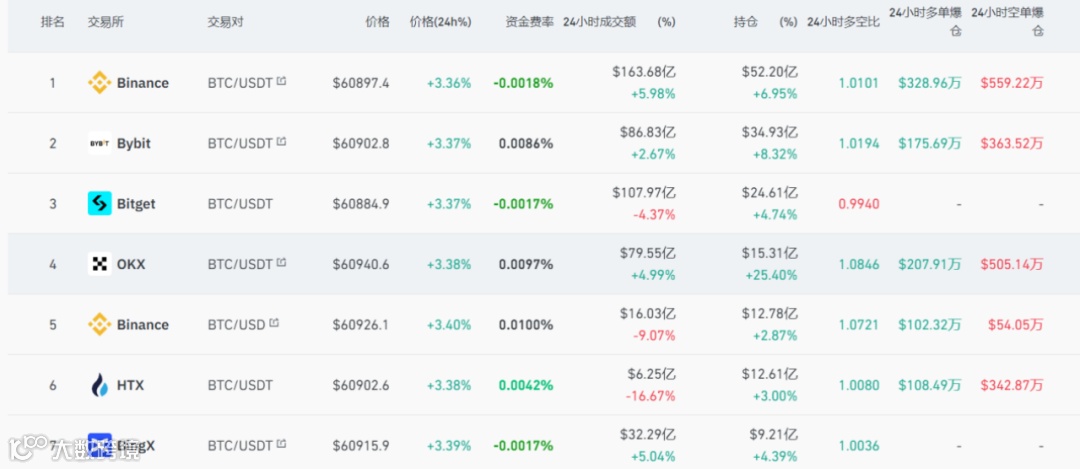1080x469 pixels.
Task: Open the Bybit exchange name link
Action: pos(134,143)
